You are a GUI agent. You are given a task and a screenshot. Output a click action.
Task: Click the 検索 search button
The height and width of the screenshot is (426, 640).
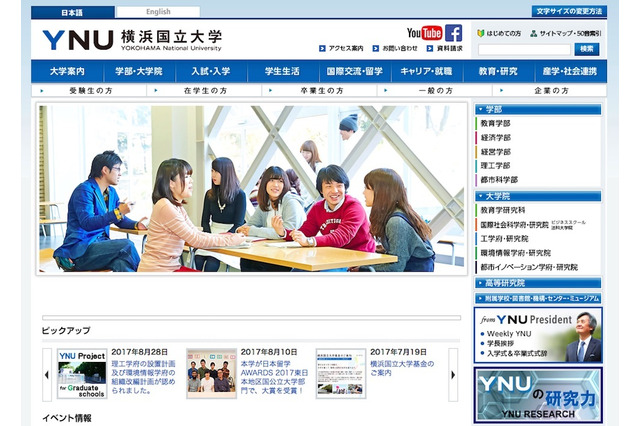click(587, 49)
